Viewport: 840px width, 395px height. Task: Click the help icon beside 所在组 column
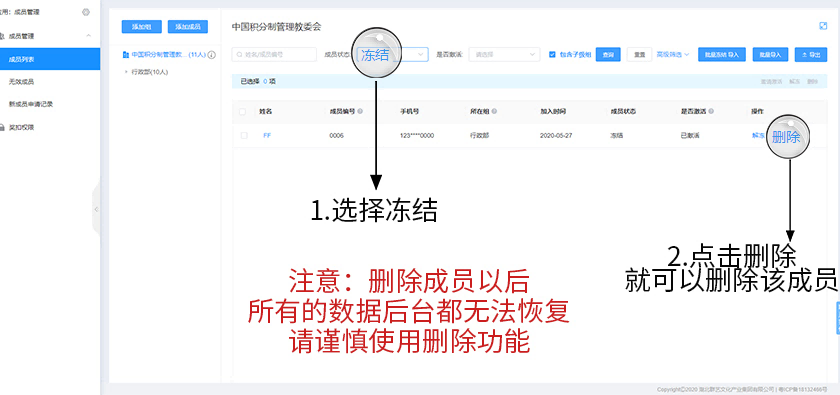pos(494,111)
